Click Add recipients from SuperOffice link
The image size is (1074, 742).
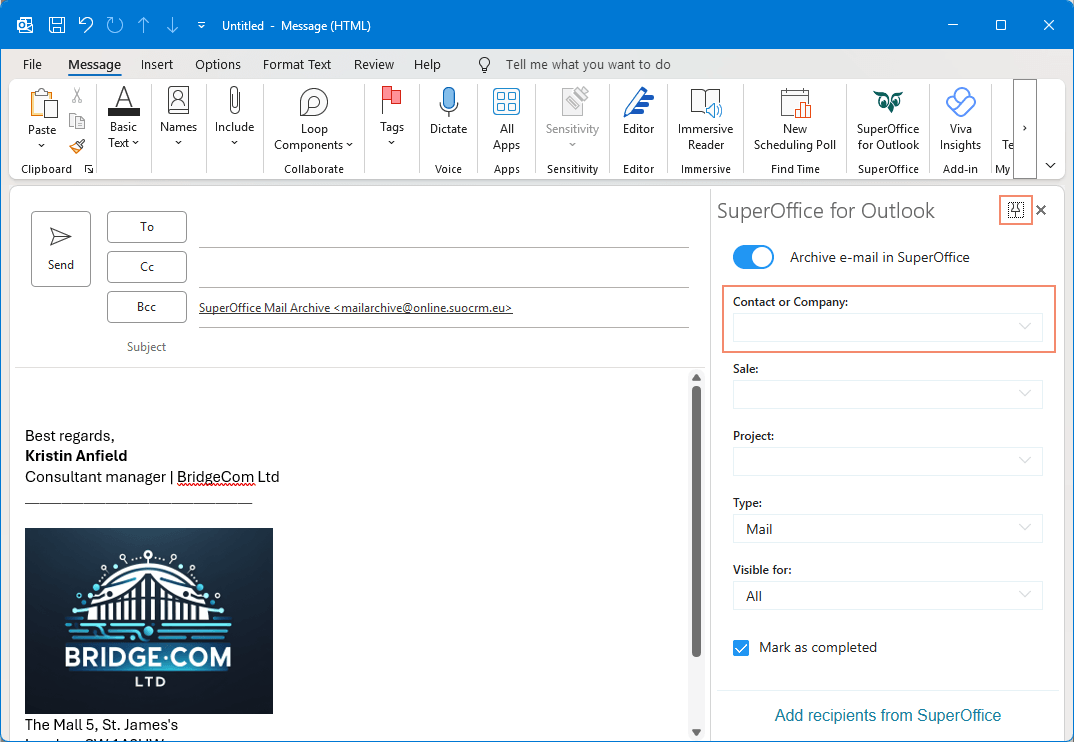point(888,715)
